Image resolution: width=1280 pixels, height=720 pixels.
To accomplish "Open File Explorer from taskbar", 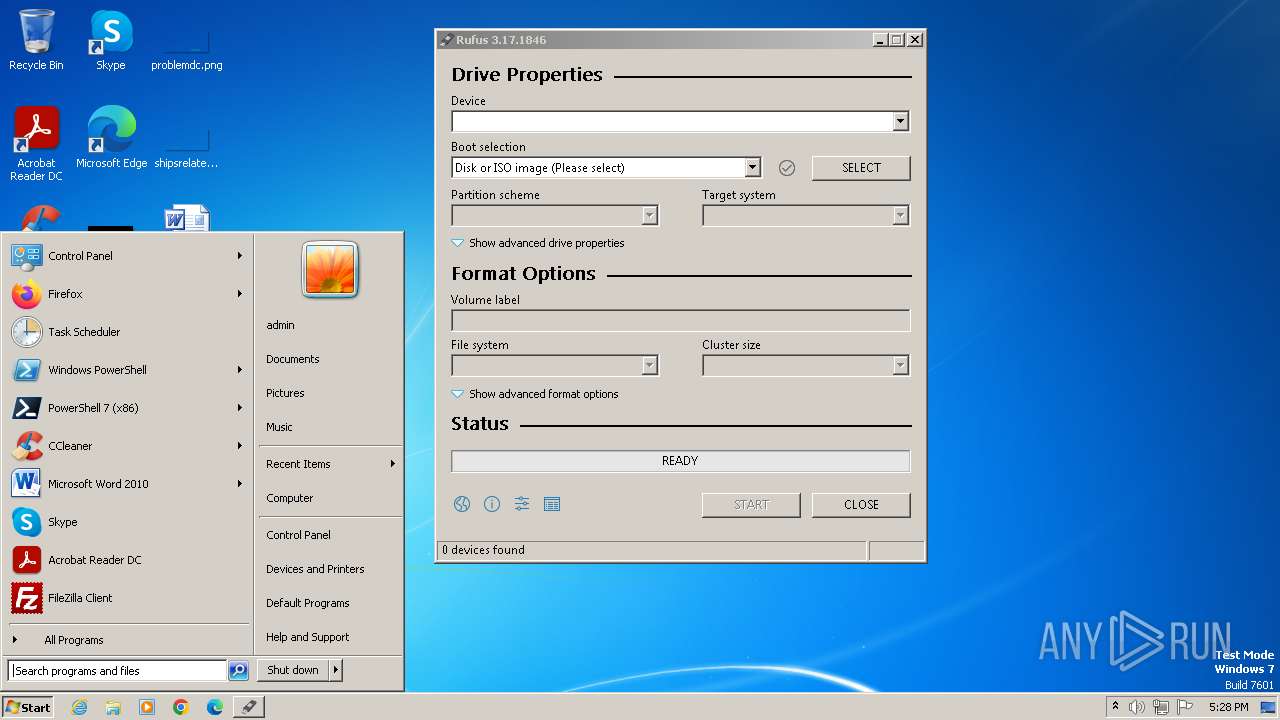I will 113,707.
